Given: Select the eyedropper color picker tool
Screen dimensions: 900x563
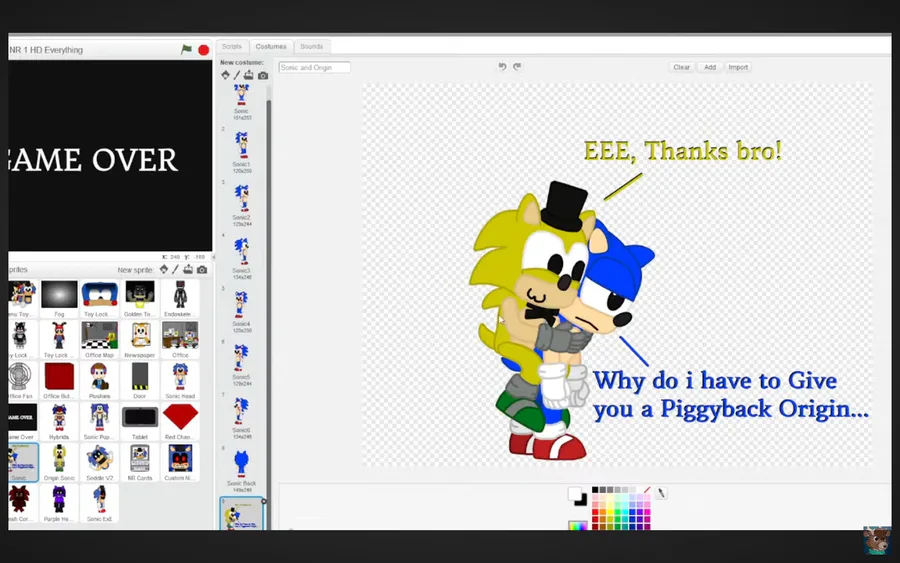Looking at the screenshot, I should tap(661, 493).
